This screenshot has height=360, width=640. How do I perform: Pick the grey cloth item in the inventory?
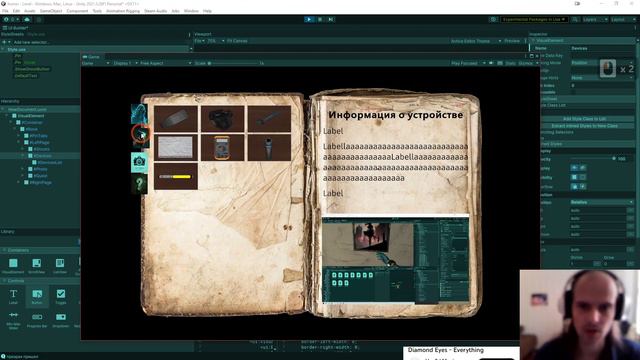[x=176, y=147]
